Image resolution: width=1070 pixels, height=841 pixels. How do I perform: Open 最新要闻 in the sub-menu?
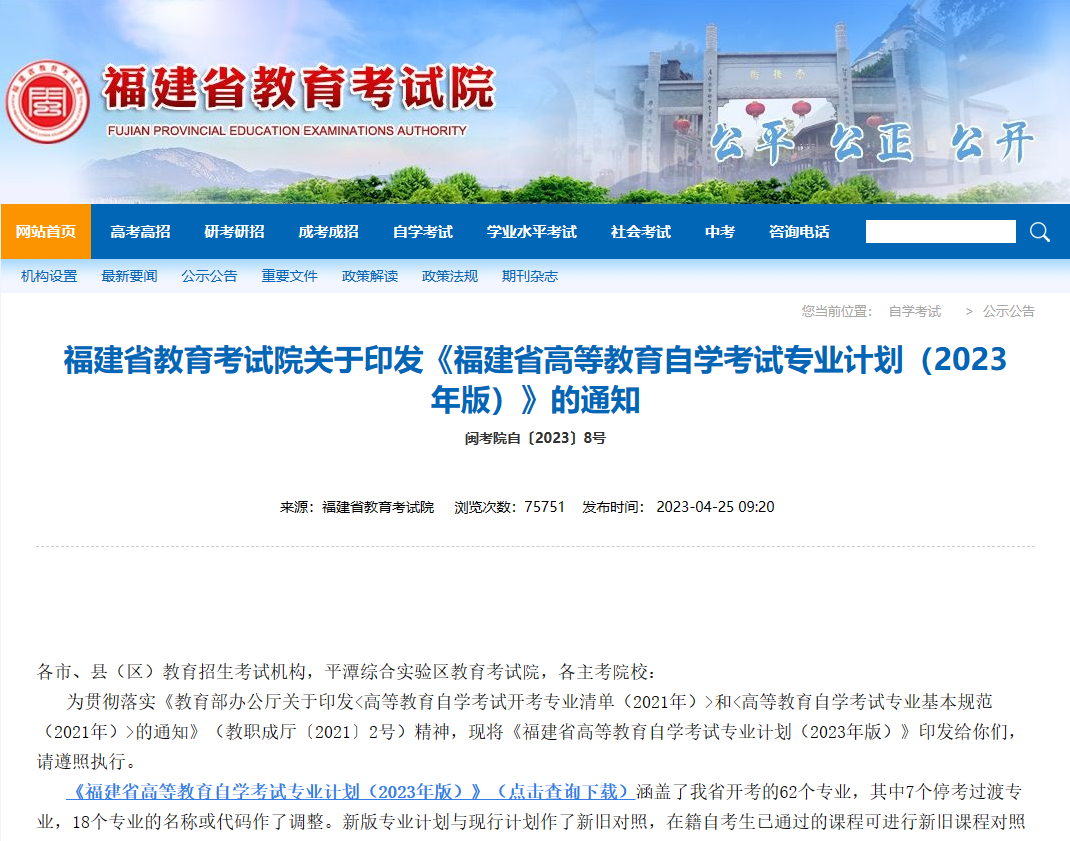(x=129, y=276)
